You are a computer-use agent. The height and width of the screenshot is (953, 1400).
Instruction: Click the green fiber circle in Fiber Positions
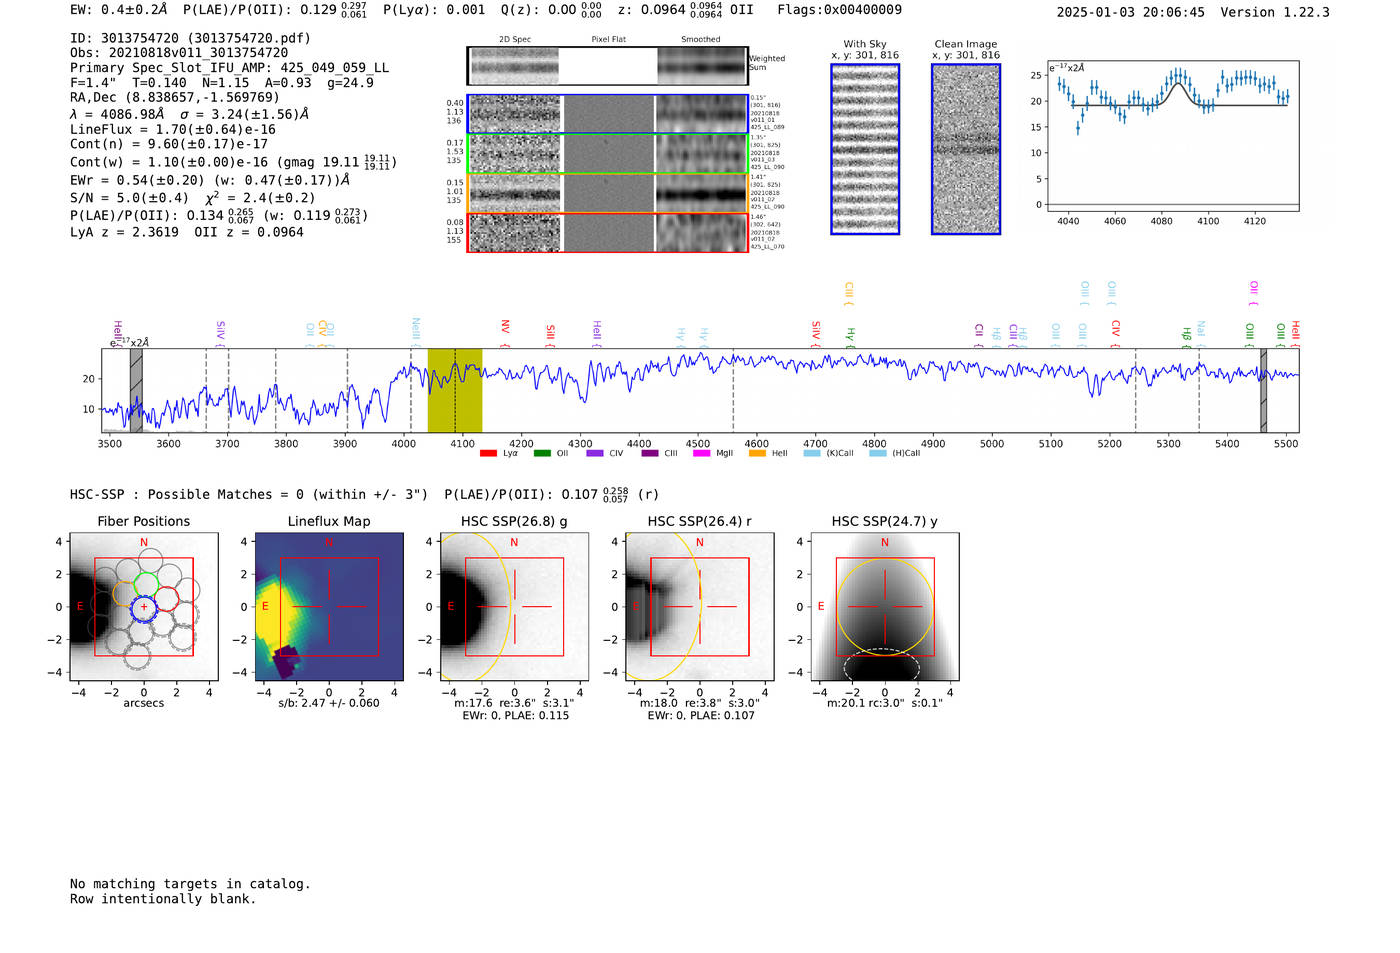(147, 584)
